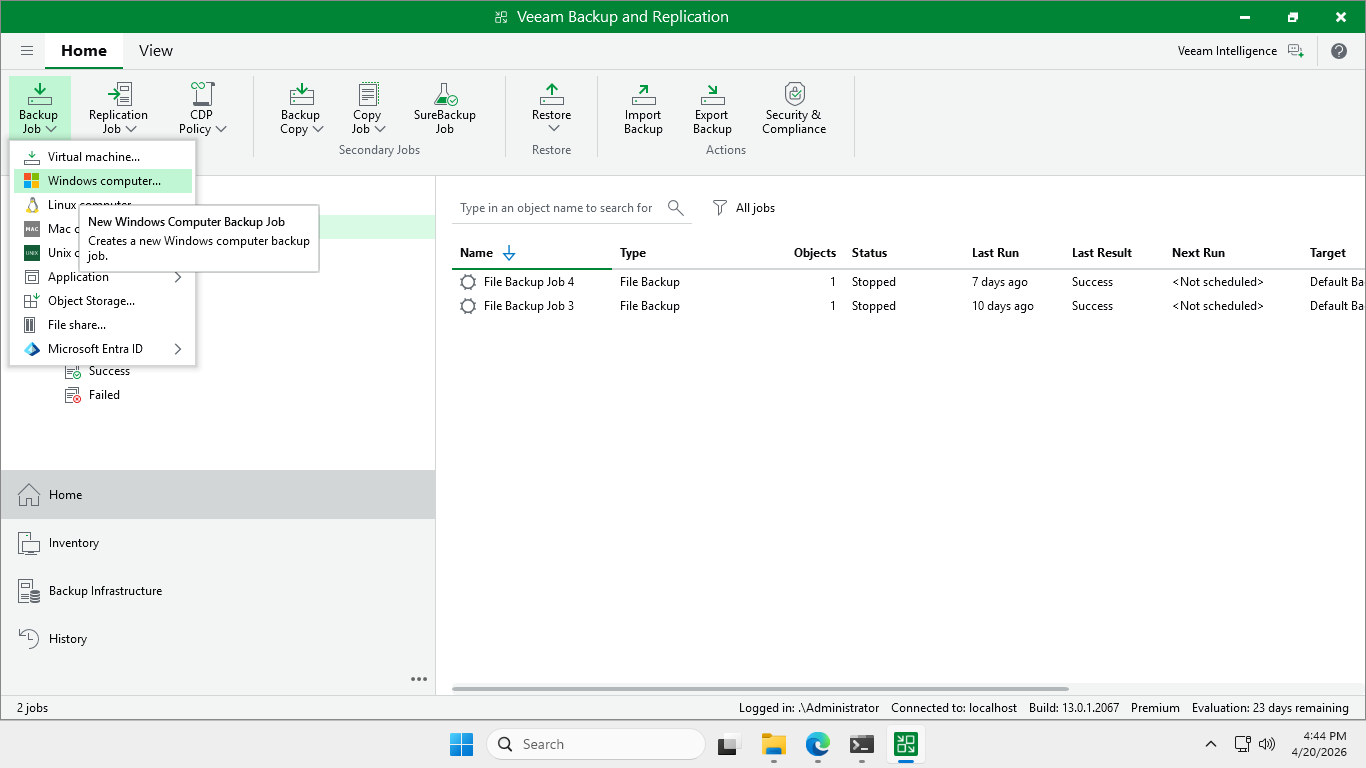This screenshot has width=1366, height=768.
Task: Sort jobs by the Name column
Action: pos(476,253)
